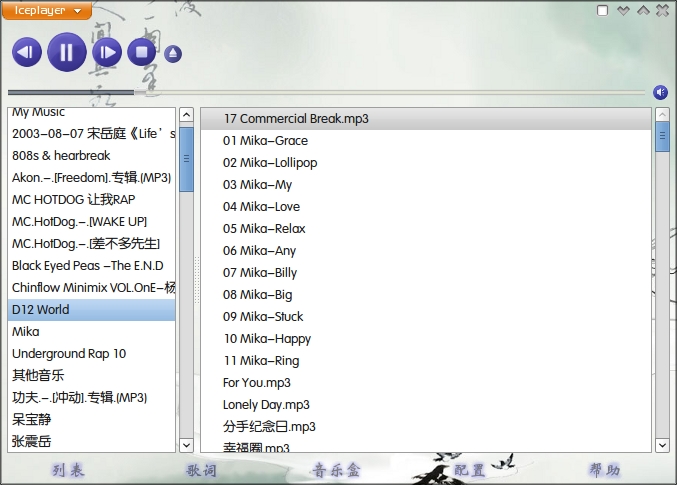The image size is (677, 485).
Task: Select MC.HotDog.-.[WAKE UP] folder
Action: tap(92, 222)
